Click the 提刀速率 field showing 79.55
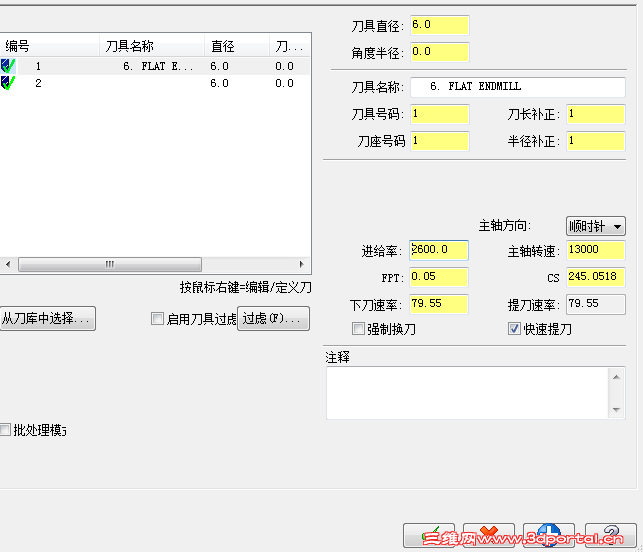The width and height of the screenshot is (643, 552). [x=595, y=304]
